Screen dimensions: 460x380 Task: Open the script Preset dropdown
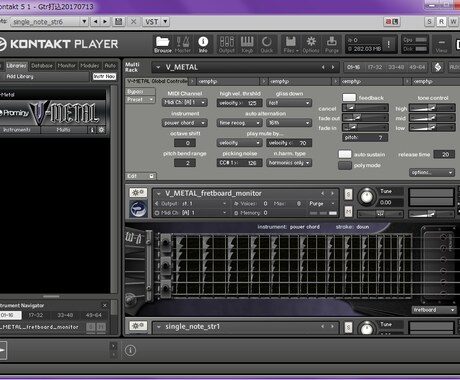pos(140,100)
